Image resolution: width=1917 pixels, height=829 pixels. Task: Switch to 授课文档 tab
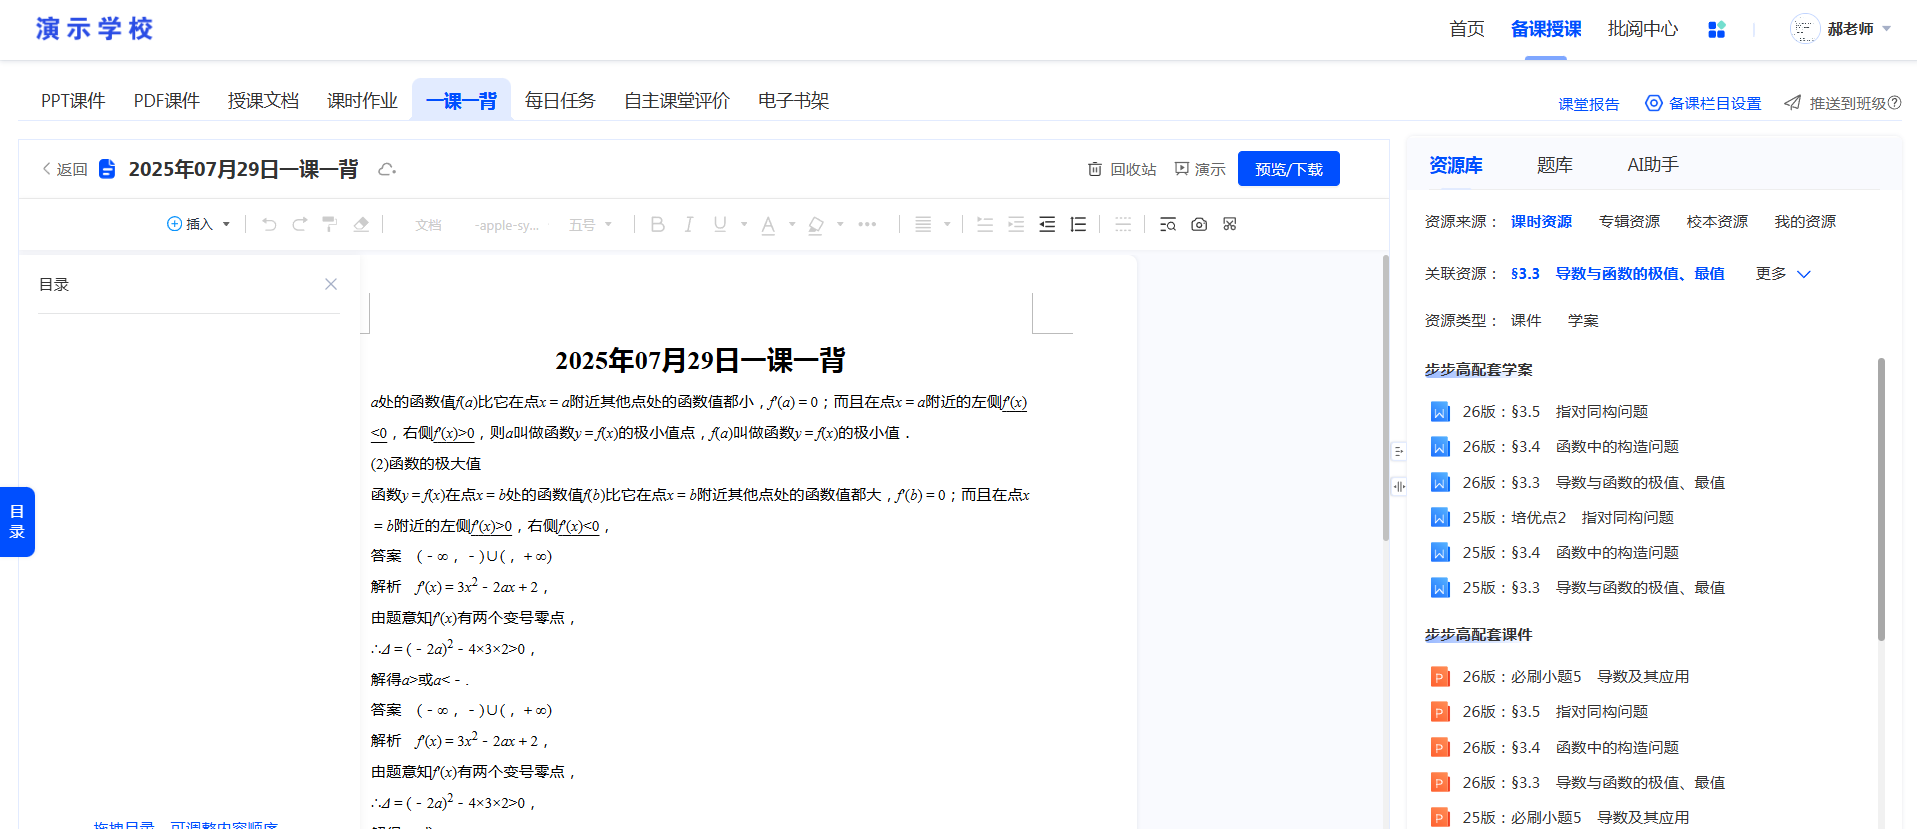click(x=263, y=101)
